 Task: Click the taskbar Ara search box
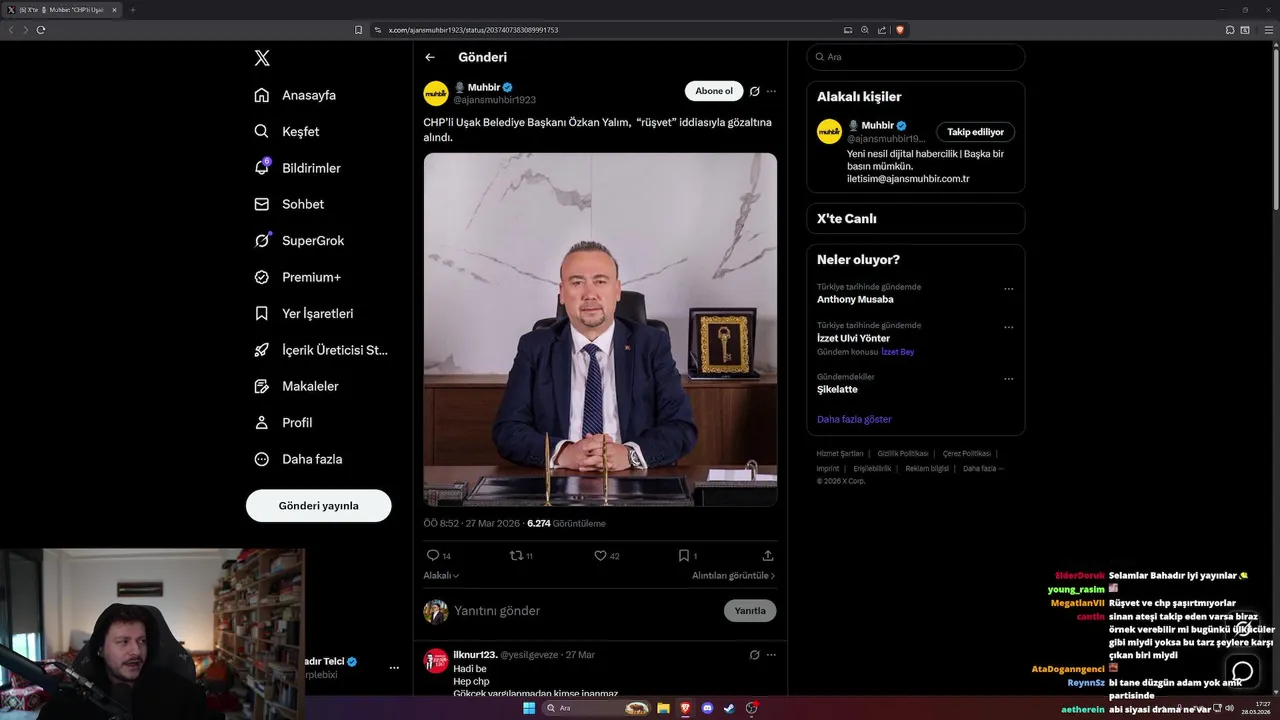point(598,708)
